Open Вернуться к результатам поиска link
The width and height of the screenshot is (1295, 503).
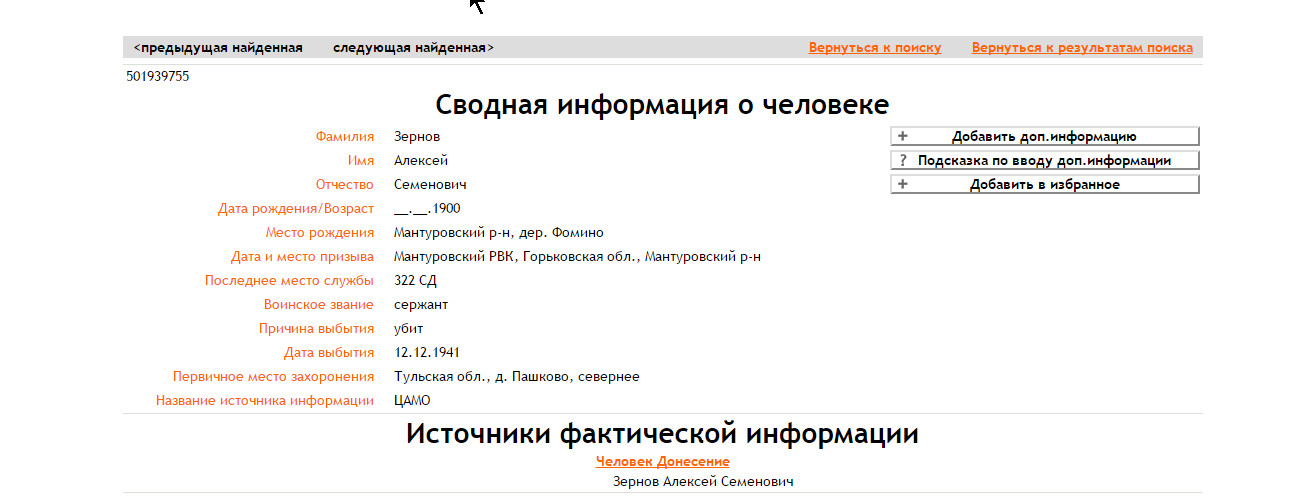click(1081, 48)
